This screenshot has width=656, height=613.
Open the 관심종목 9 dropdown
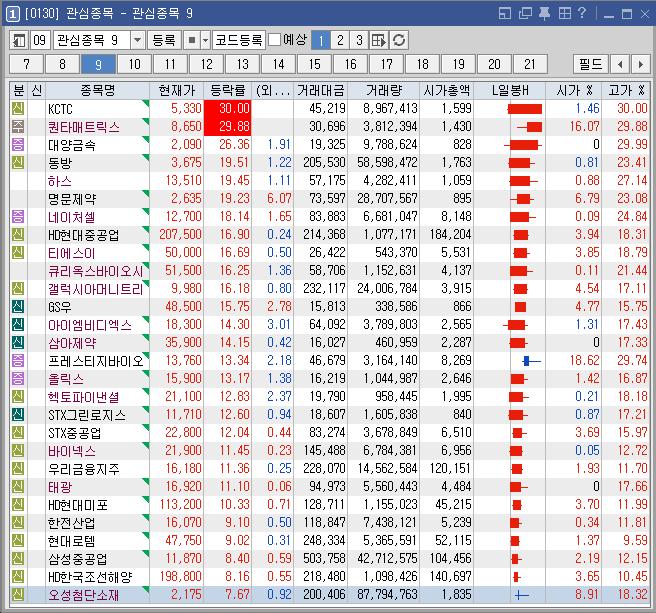click(137, 40)
